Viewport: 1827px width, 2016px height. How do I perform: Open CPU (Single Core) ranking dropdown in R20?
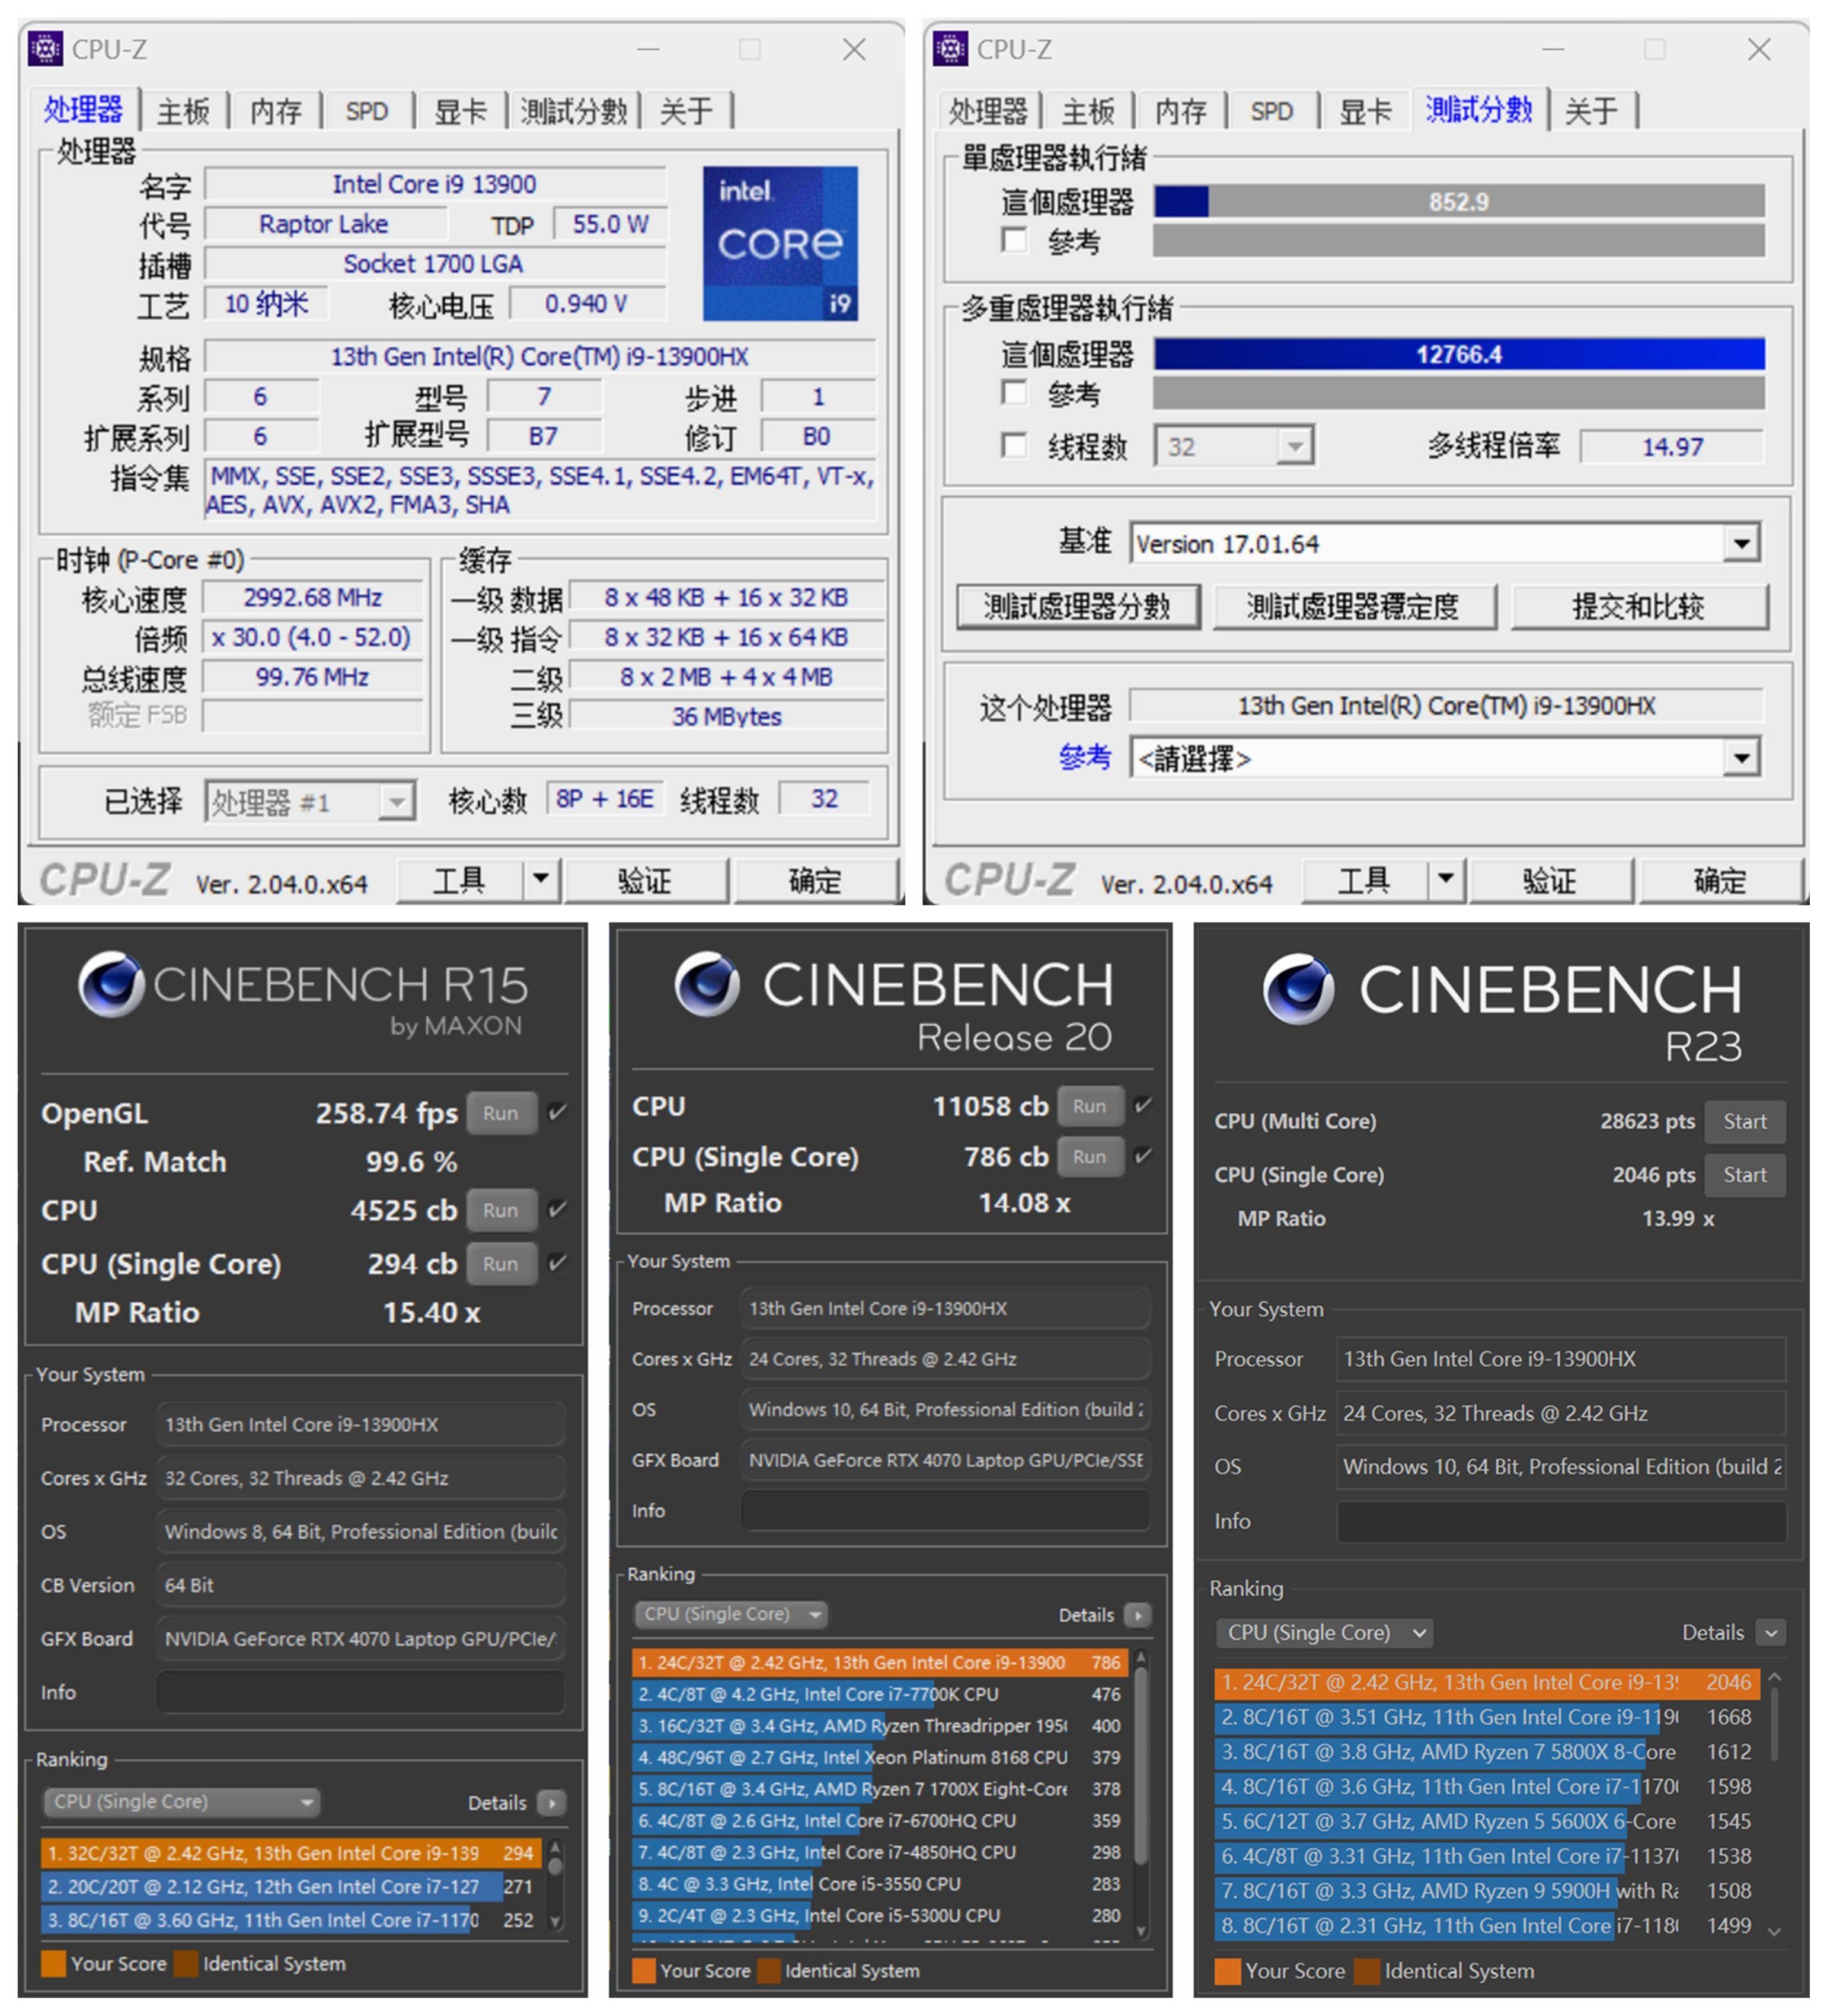[730, 1614]
